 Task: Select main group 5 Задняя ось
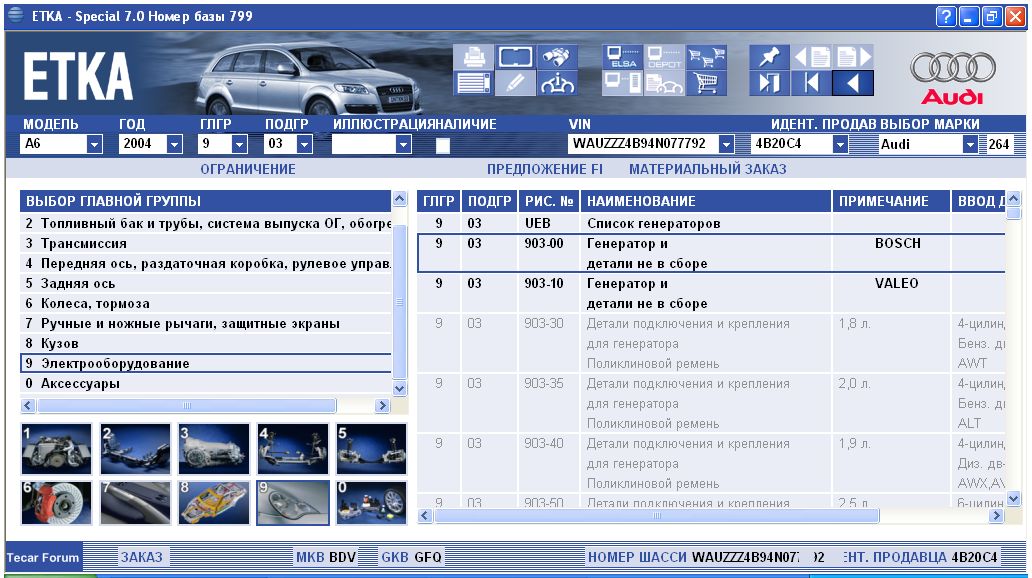click(206, 284)
